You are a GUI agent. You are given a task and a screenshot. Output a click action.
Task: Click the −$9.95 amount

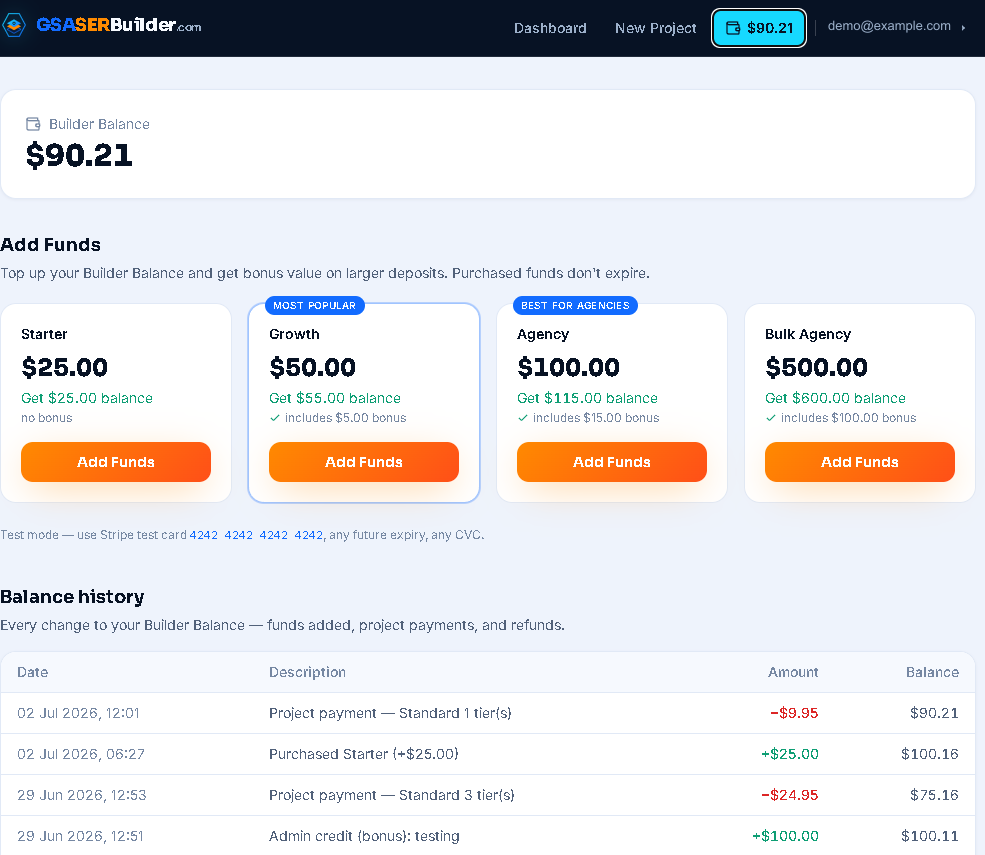point(794,713)
